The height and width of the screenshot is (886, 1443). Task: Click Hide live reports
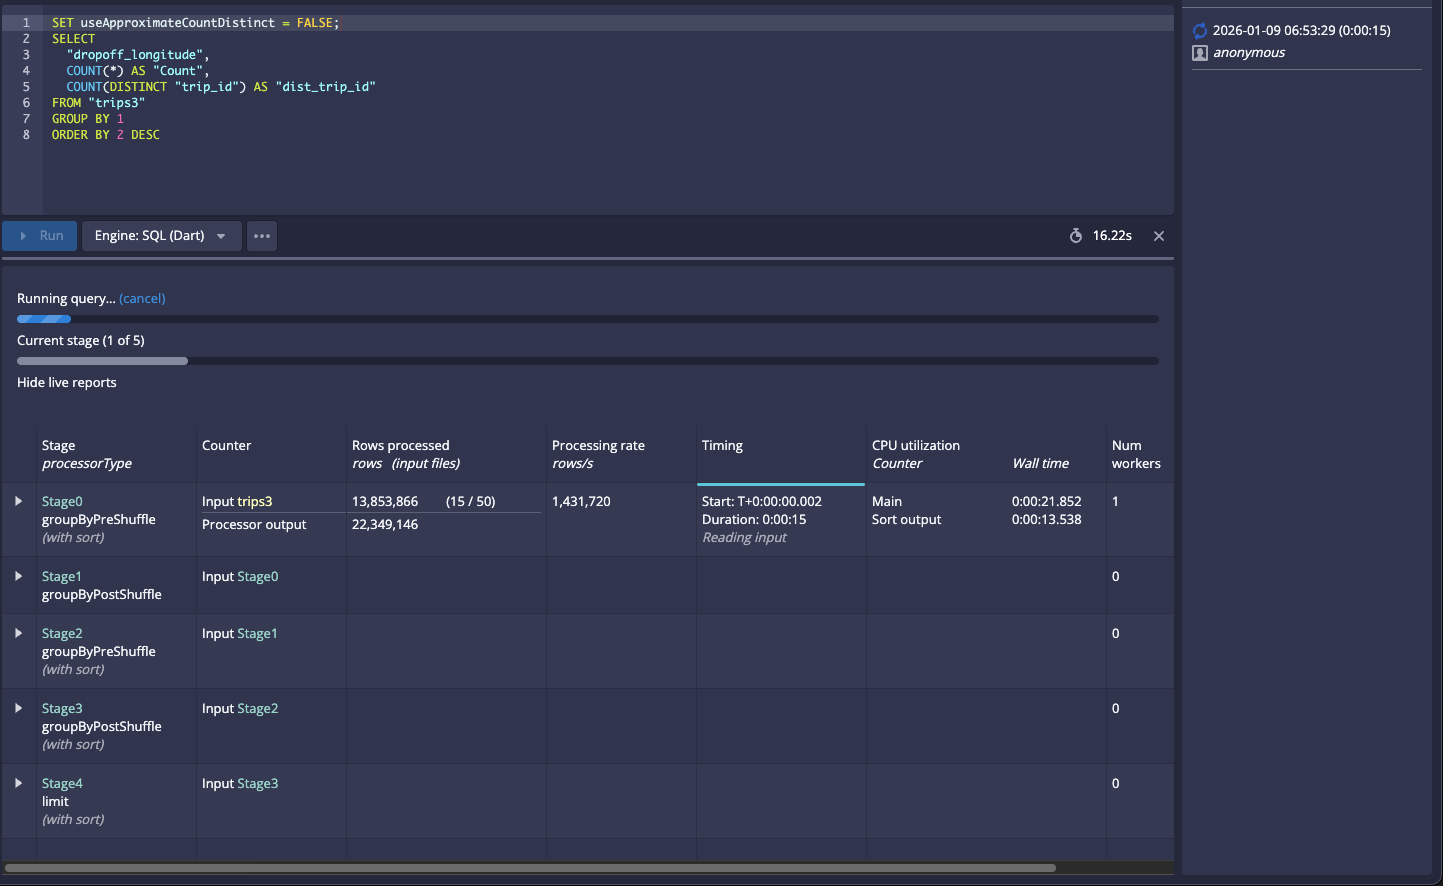tap(67, 382)
